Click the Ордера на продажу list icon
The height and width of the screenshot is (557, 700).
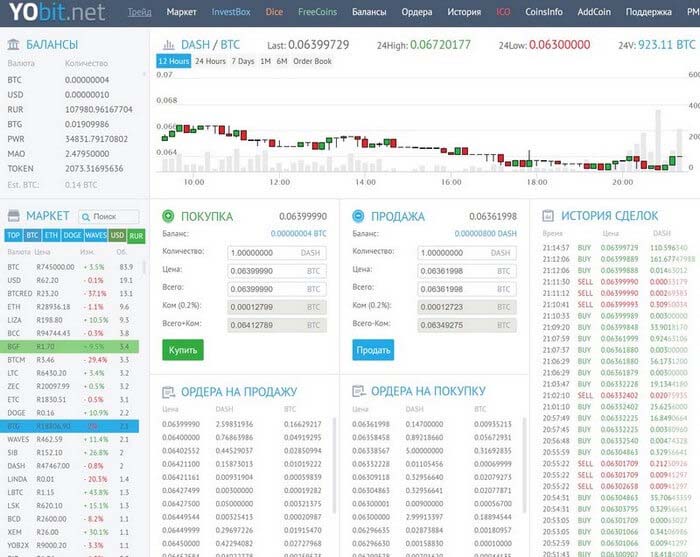[x=168, y=391]
